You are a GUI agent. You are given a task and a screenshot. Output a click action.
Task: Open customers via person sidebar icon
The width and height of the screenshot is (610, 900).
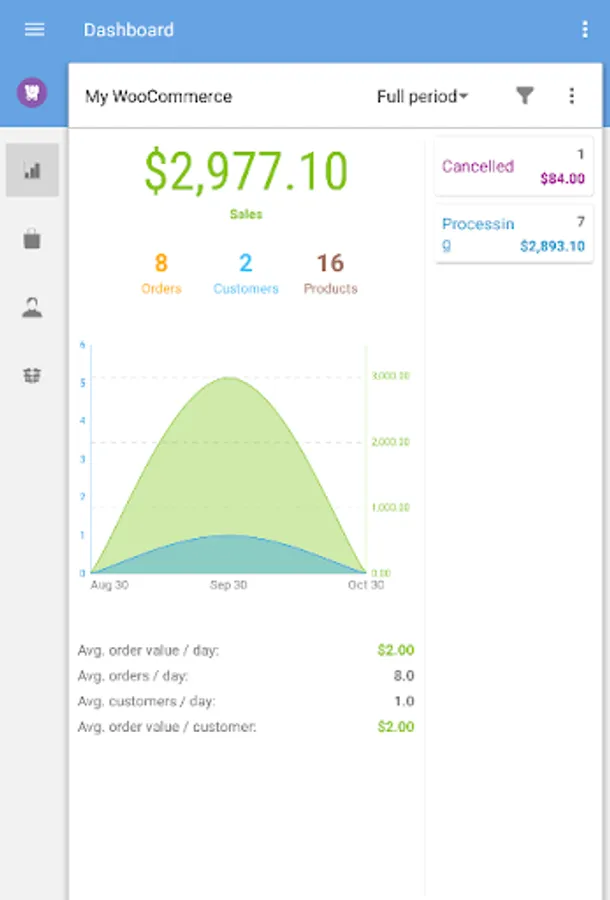tap(32, 307)
